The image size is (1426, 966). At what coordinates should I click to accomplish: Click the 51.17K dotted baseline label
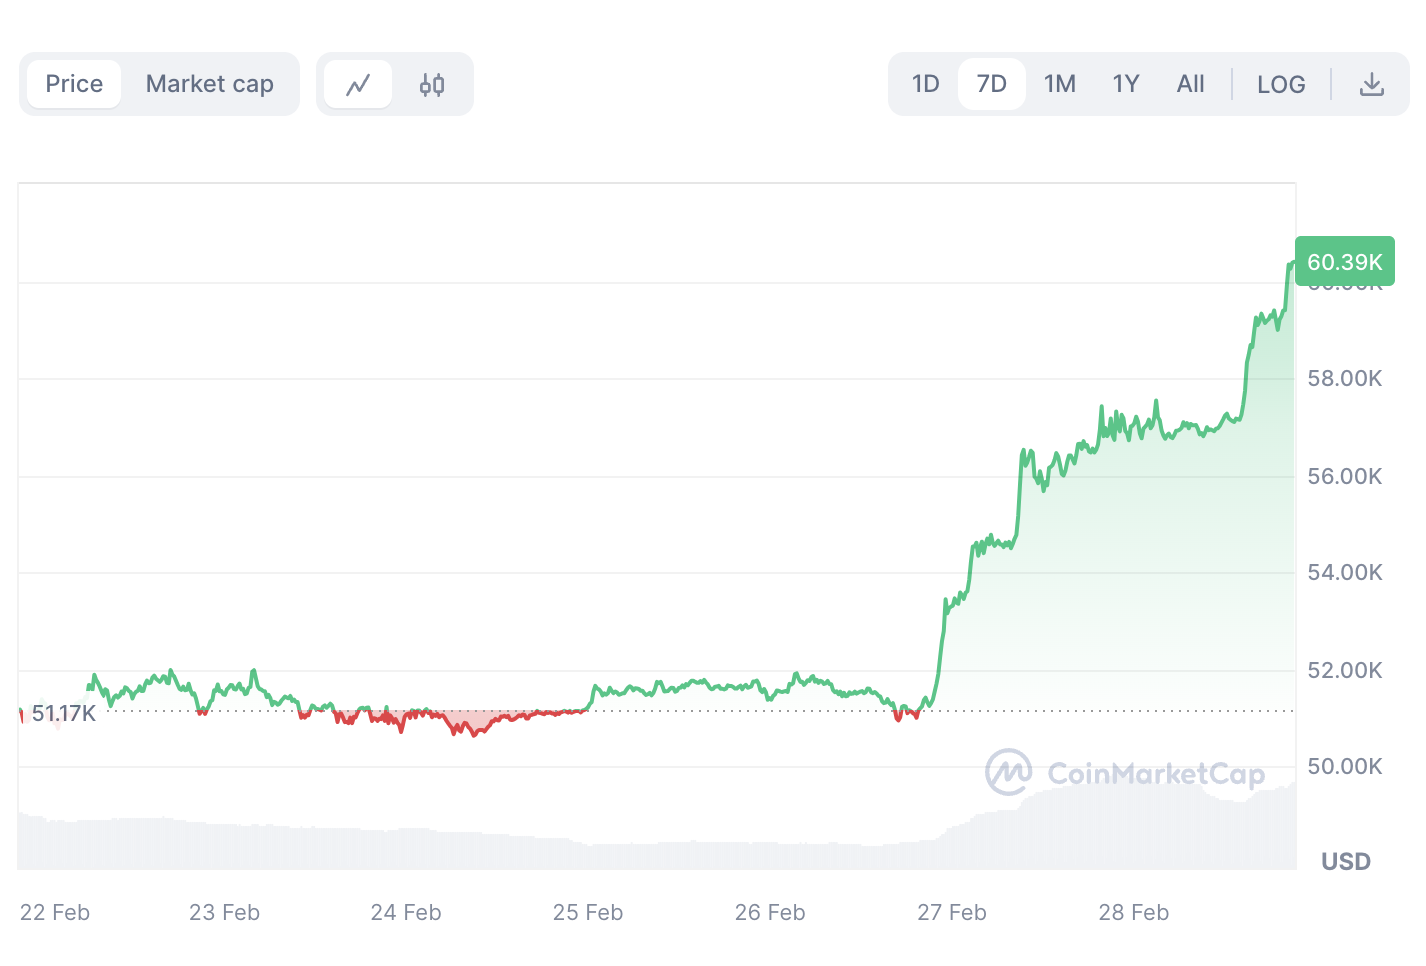point(64,713)
